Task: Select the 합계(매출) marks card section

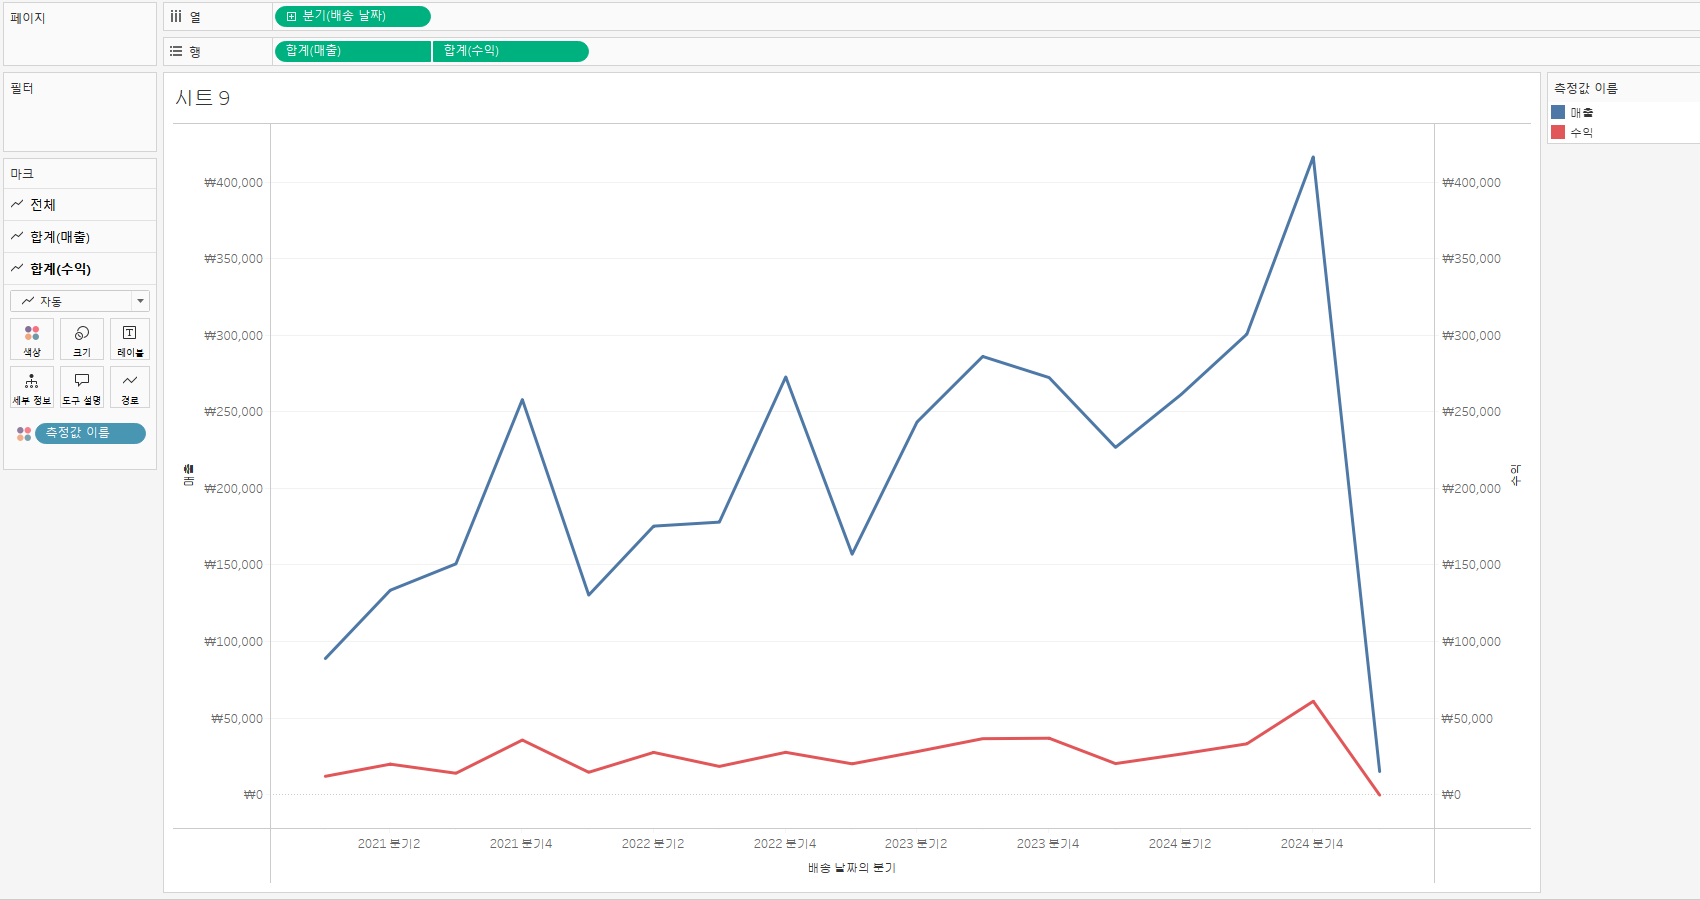Action: click(80, 237)
